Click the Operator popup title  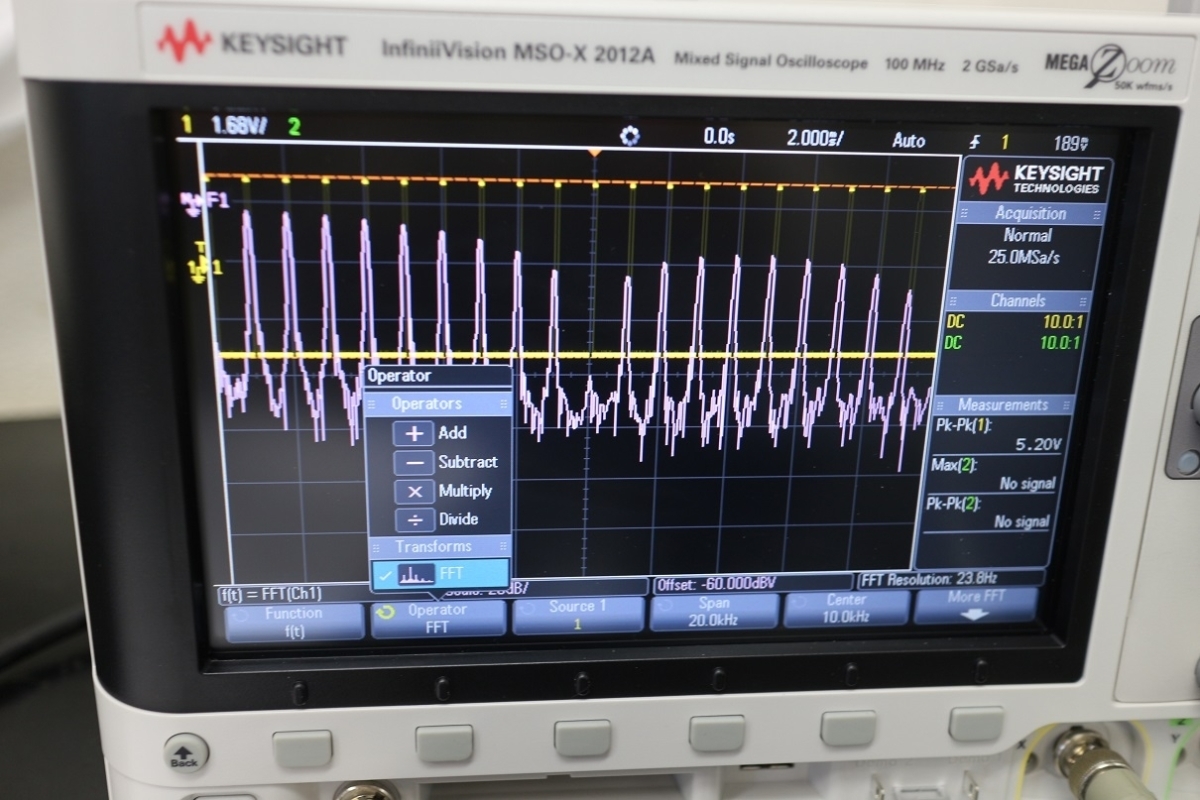399,376
